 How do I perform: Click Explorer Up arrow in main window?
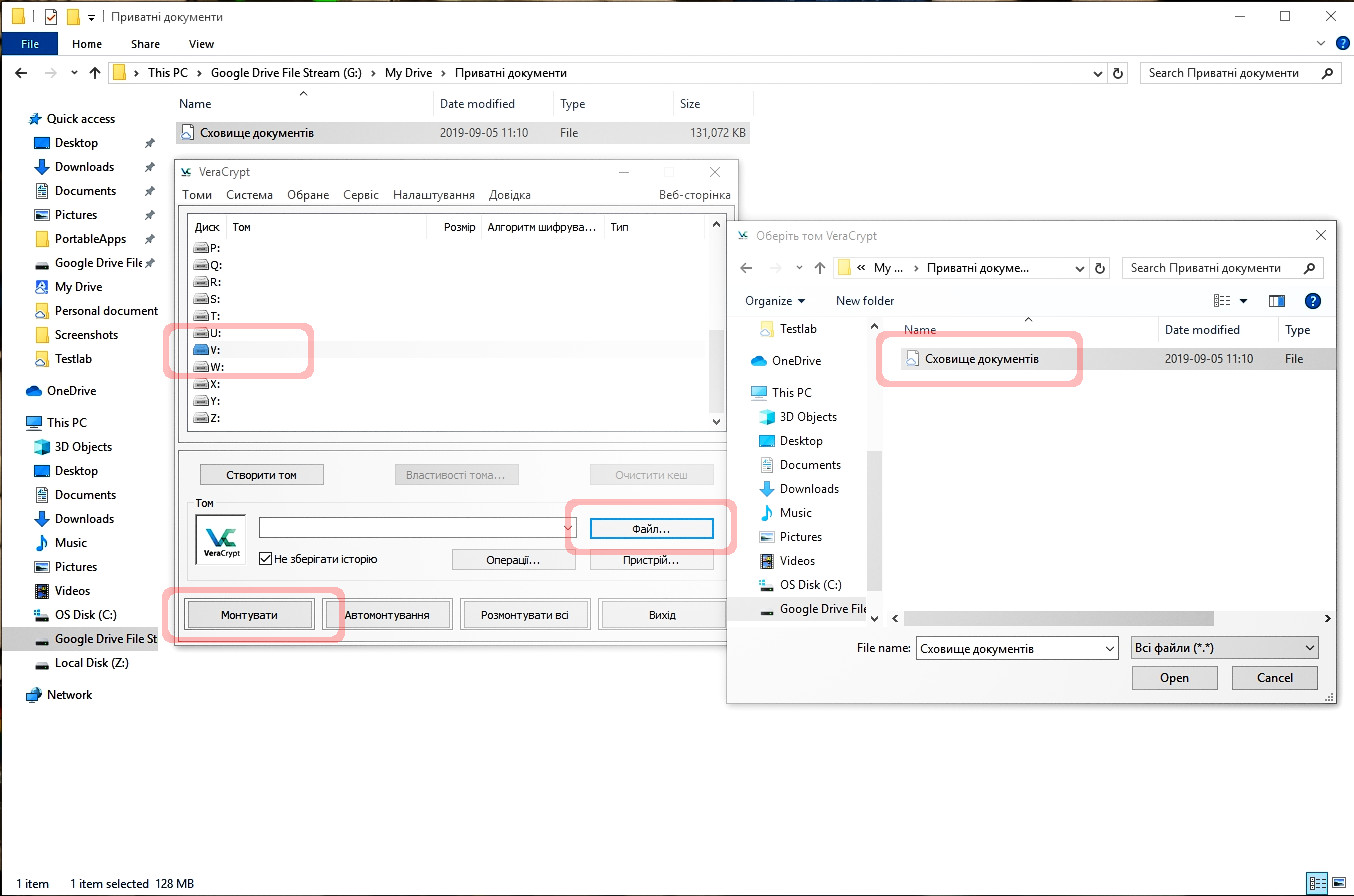click(95, 73)
